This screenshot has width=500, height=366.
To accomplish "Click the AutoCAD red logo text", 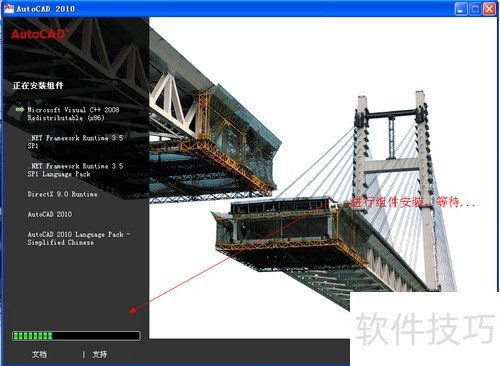I will pos(40,34).
